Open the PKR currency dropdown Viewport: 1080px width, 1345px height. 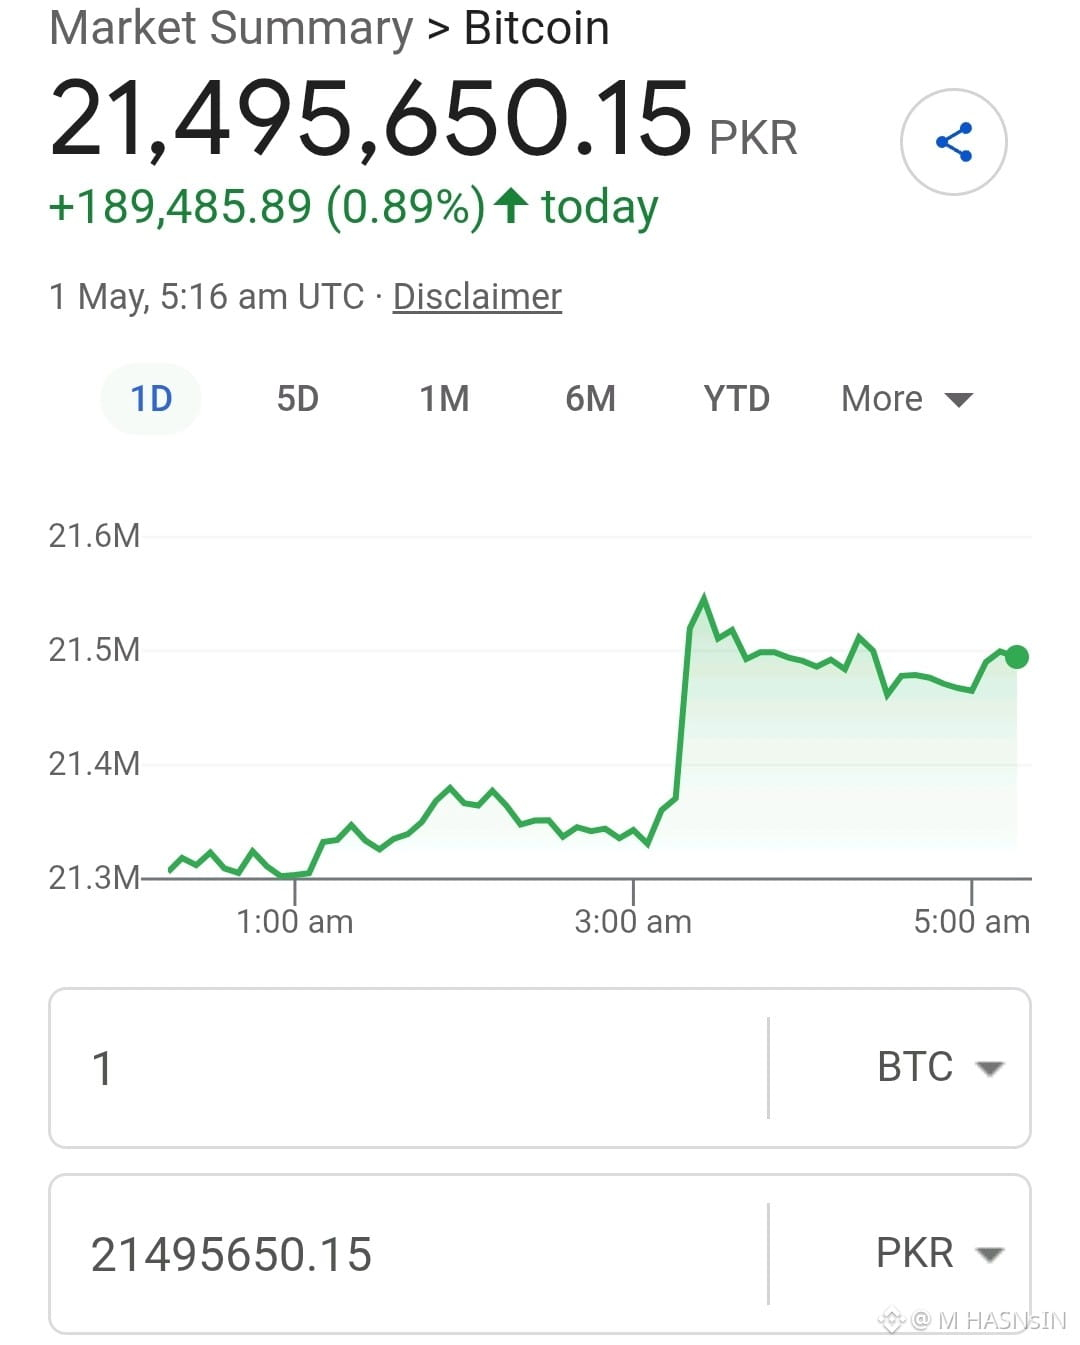click(x=939, y=1253)
